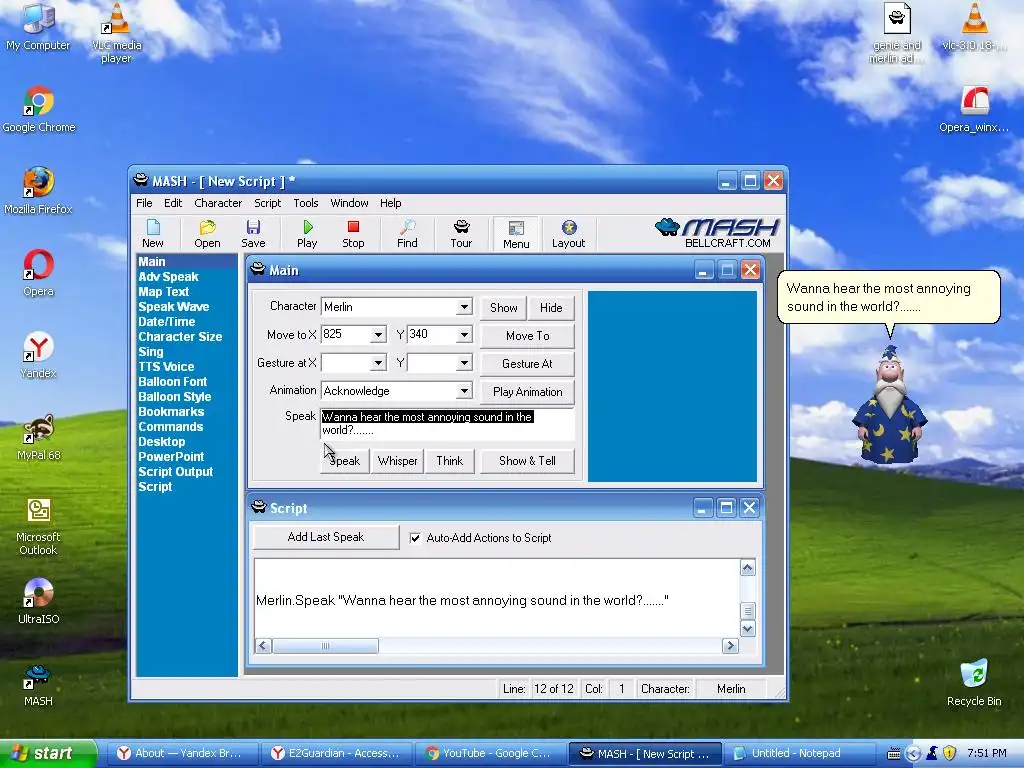Click the Hide character button

(x=551, y=308)
